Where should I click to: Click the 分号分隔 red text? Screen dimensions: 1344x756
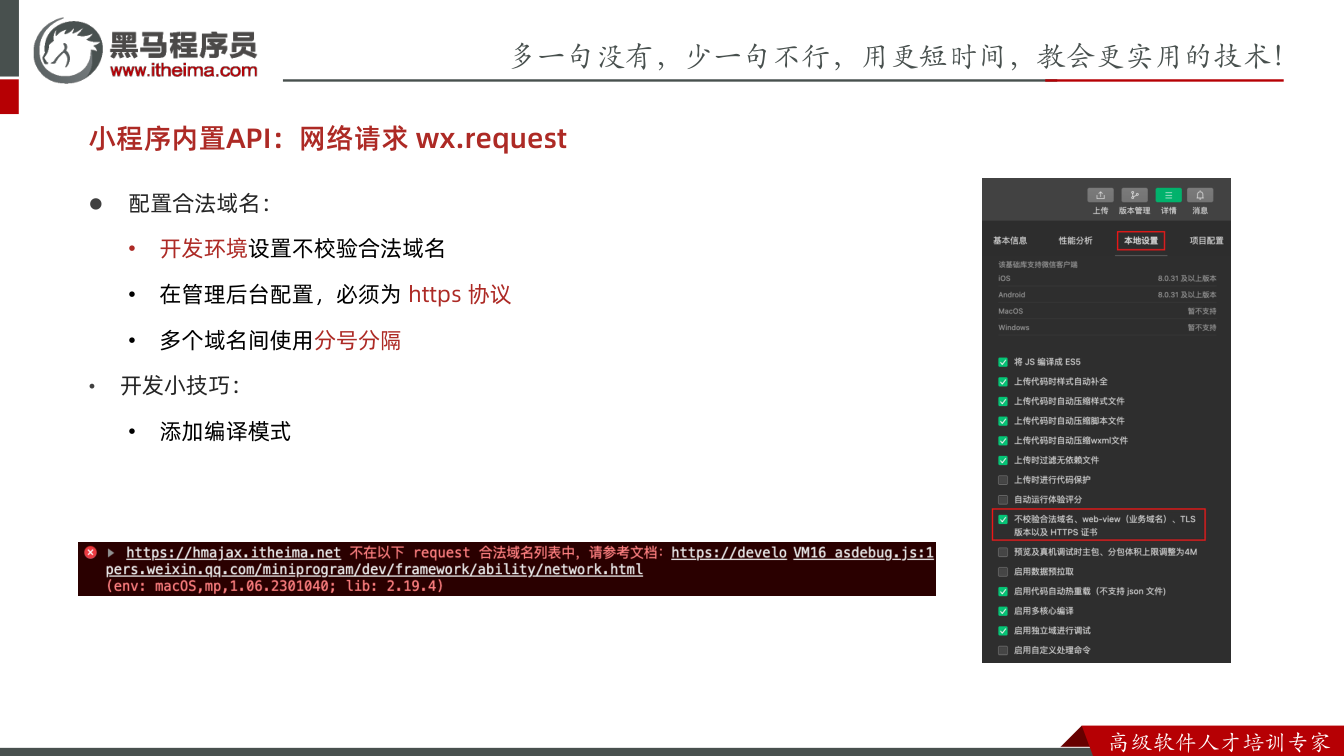(358, 341)
